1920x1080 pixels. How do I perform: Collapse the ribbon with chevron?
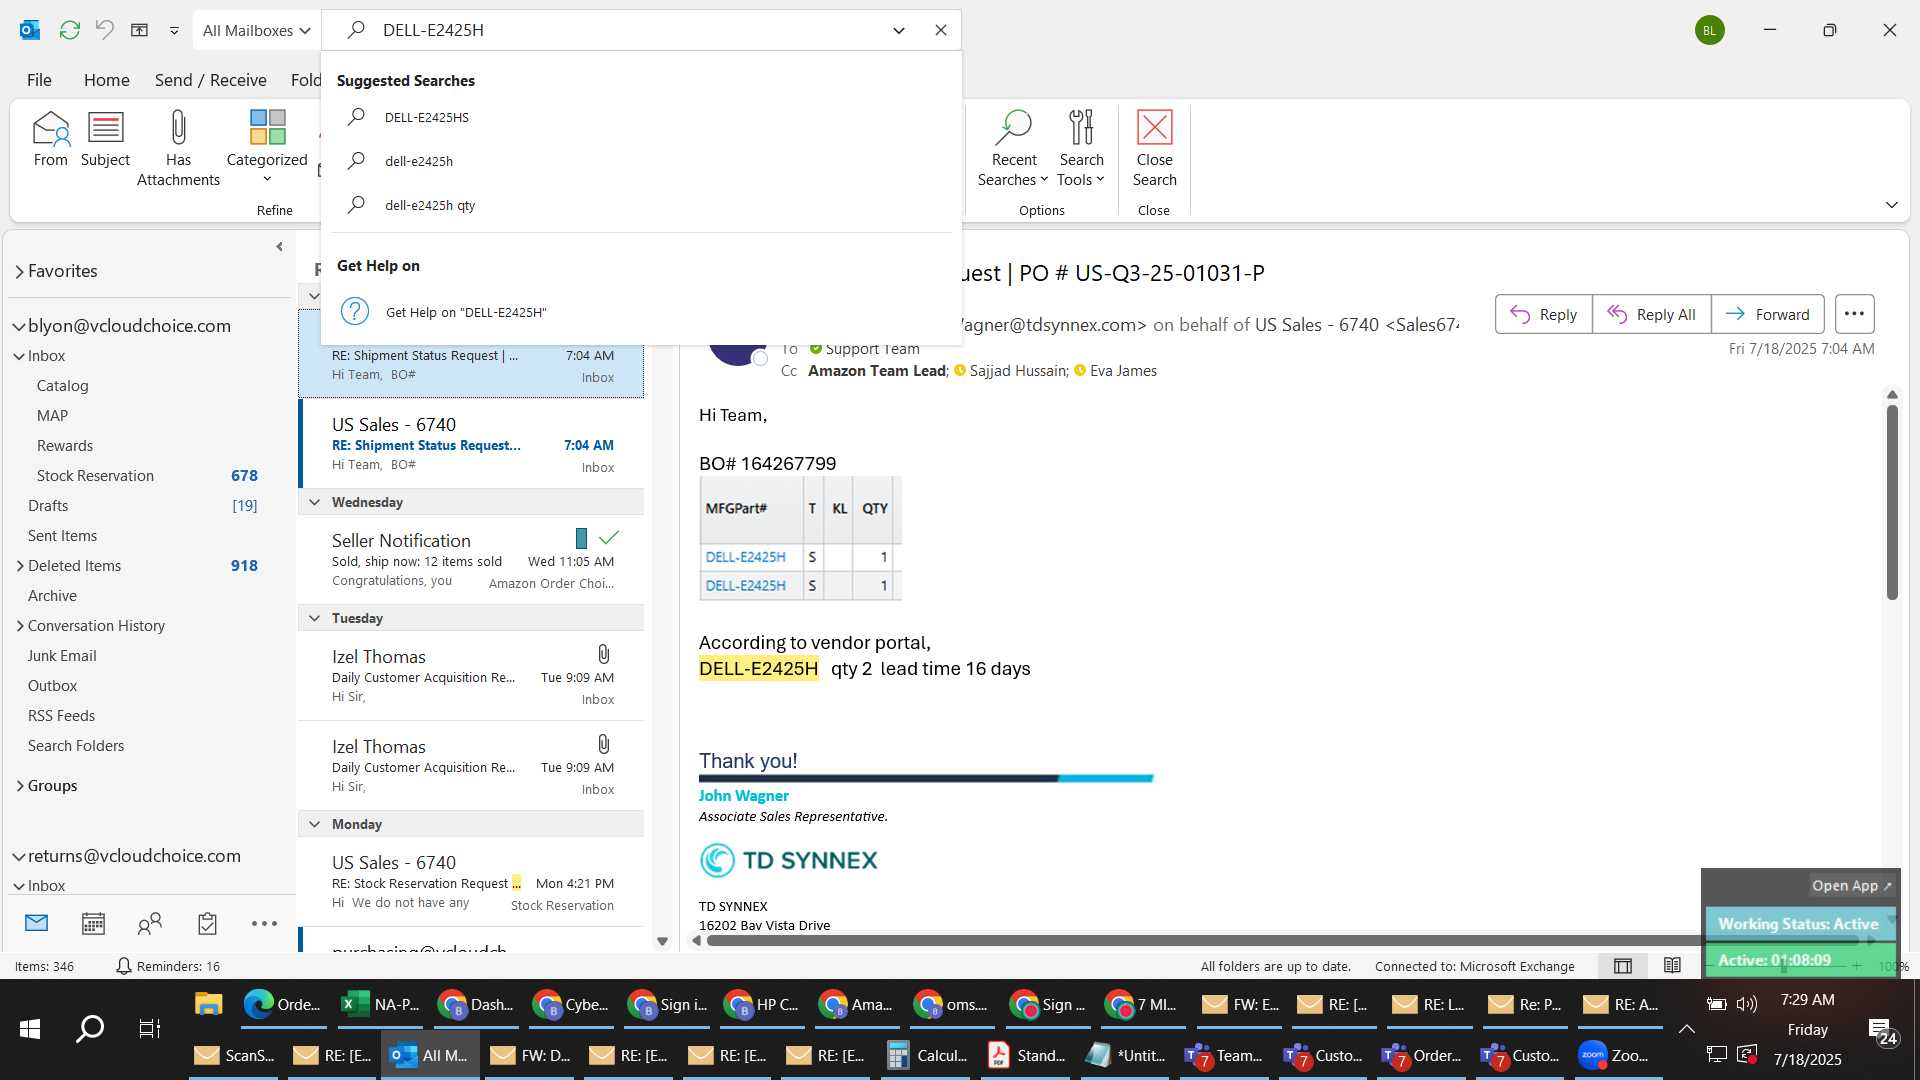tap(1891, 205)
